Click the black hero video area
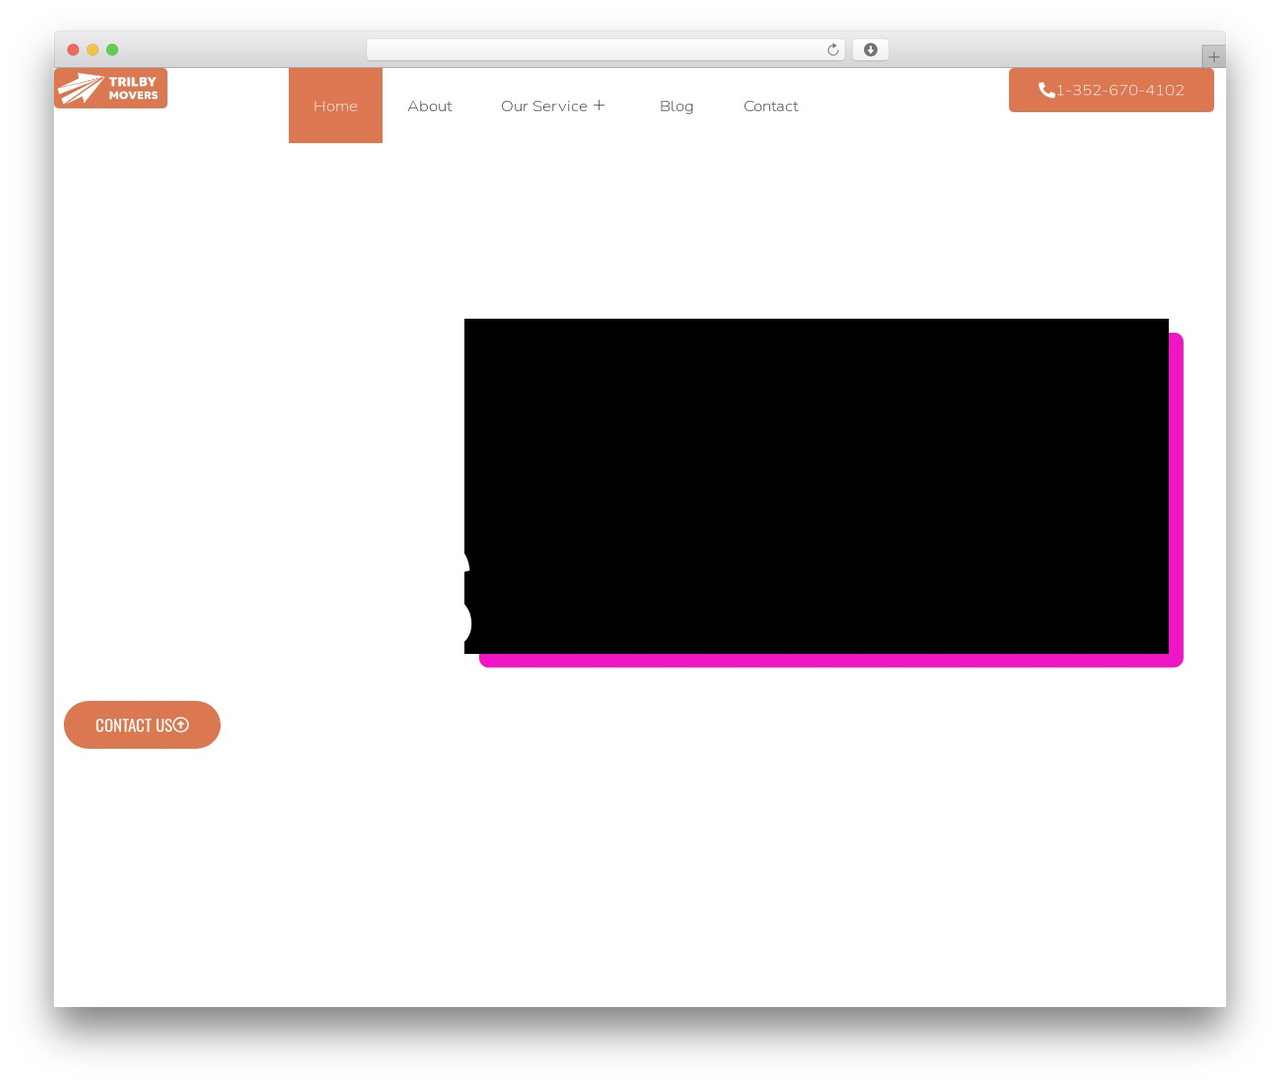Viewport: 1280px width, 1084px height. pyautogui.click(x=816, y=486)
